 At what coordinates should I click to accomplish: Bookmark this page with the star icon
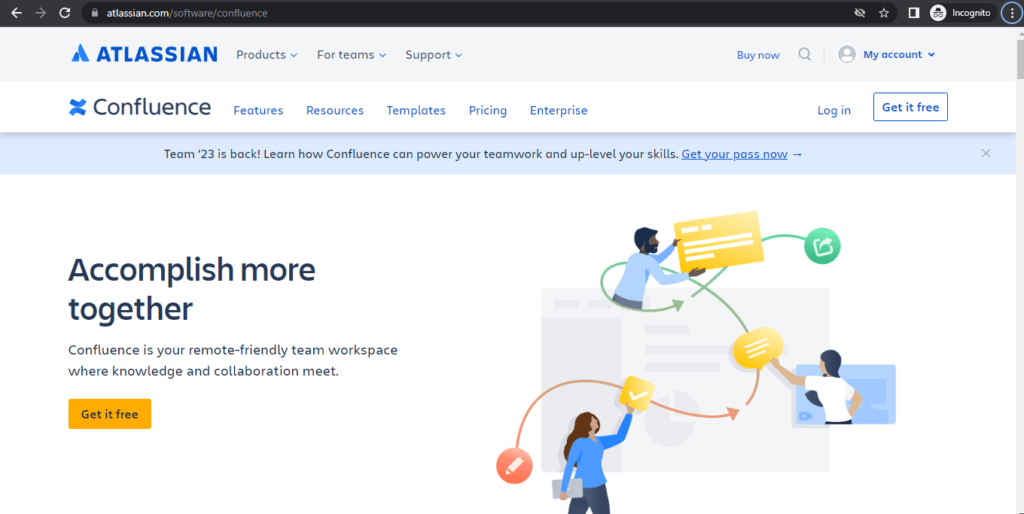pyautogui.click(x=884, y=13)
